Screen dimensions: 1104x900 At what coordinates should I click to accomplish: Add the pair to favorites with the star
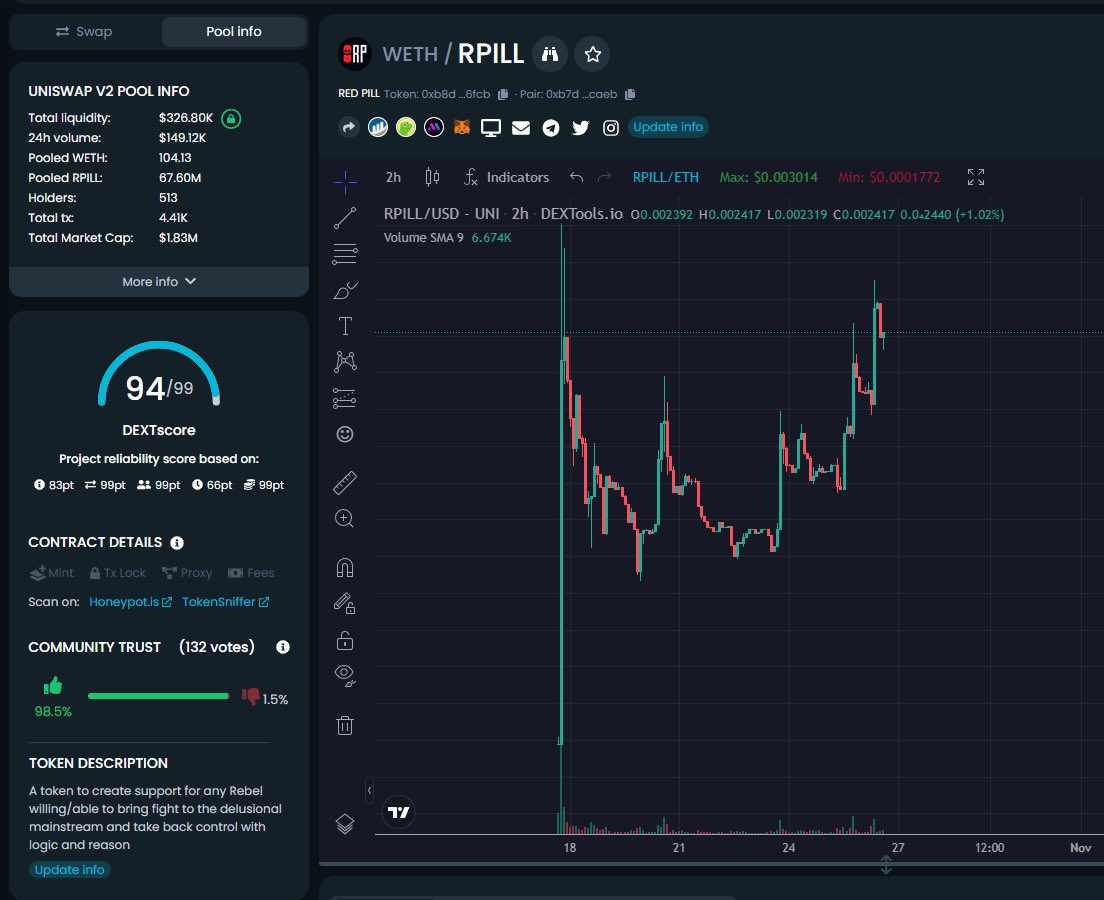tap(592, 54)
